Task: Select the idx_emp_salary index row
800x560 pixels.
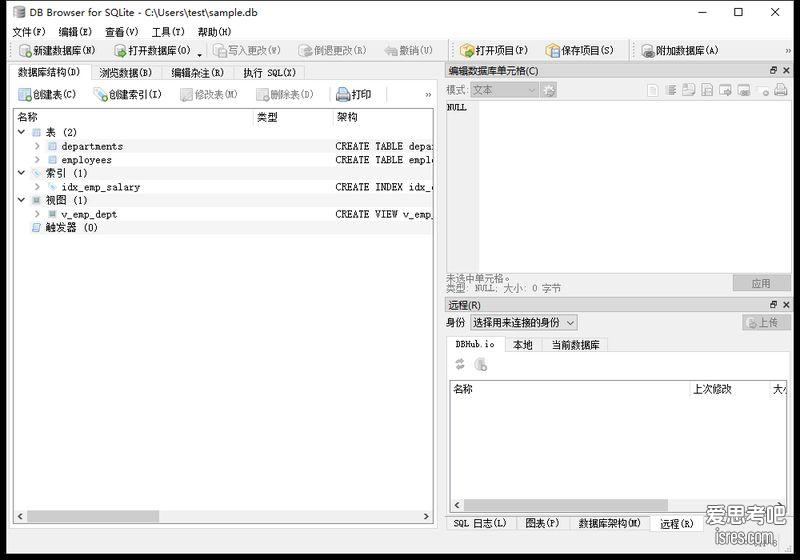Action: [x=223, y=187]
